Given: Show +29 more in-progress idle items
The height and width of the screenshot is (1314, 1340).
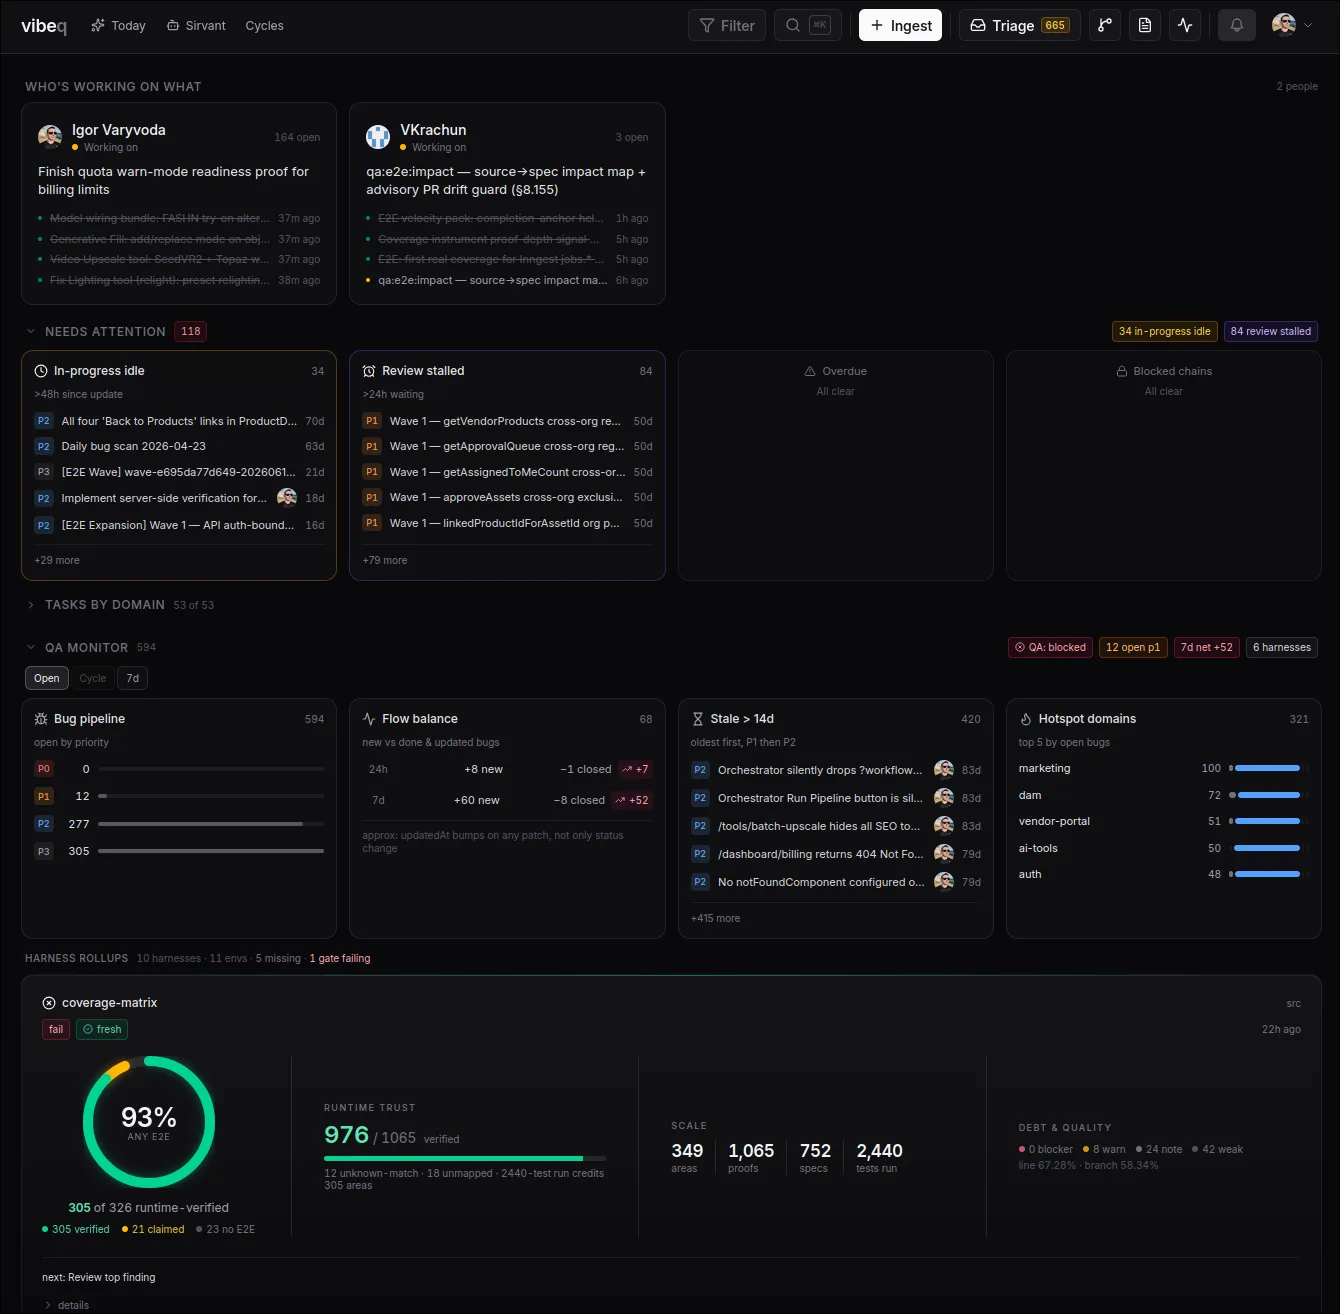Looking at the screenshot, I should pyautogui.click(x=57, y=560).
